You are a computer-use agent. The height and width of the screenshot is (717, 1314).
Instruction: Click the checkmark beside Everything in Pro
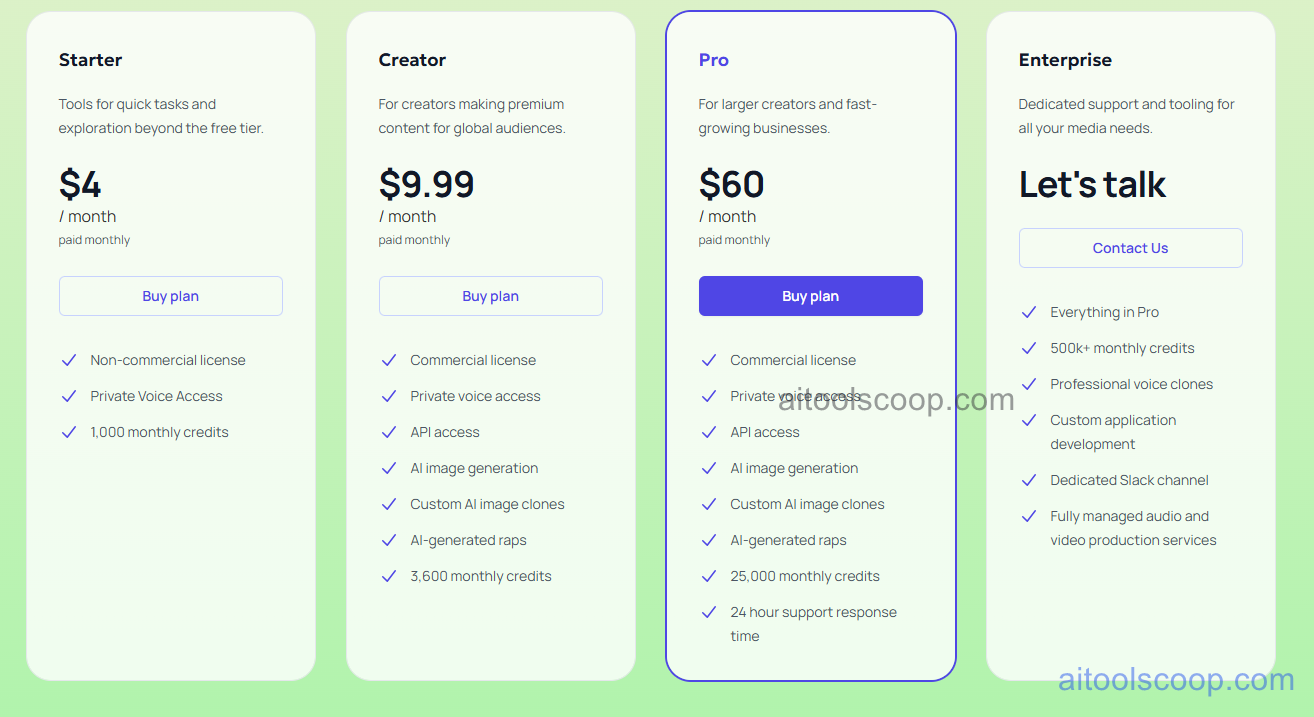coord(1029,312)
